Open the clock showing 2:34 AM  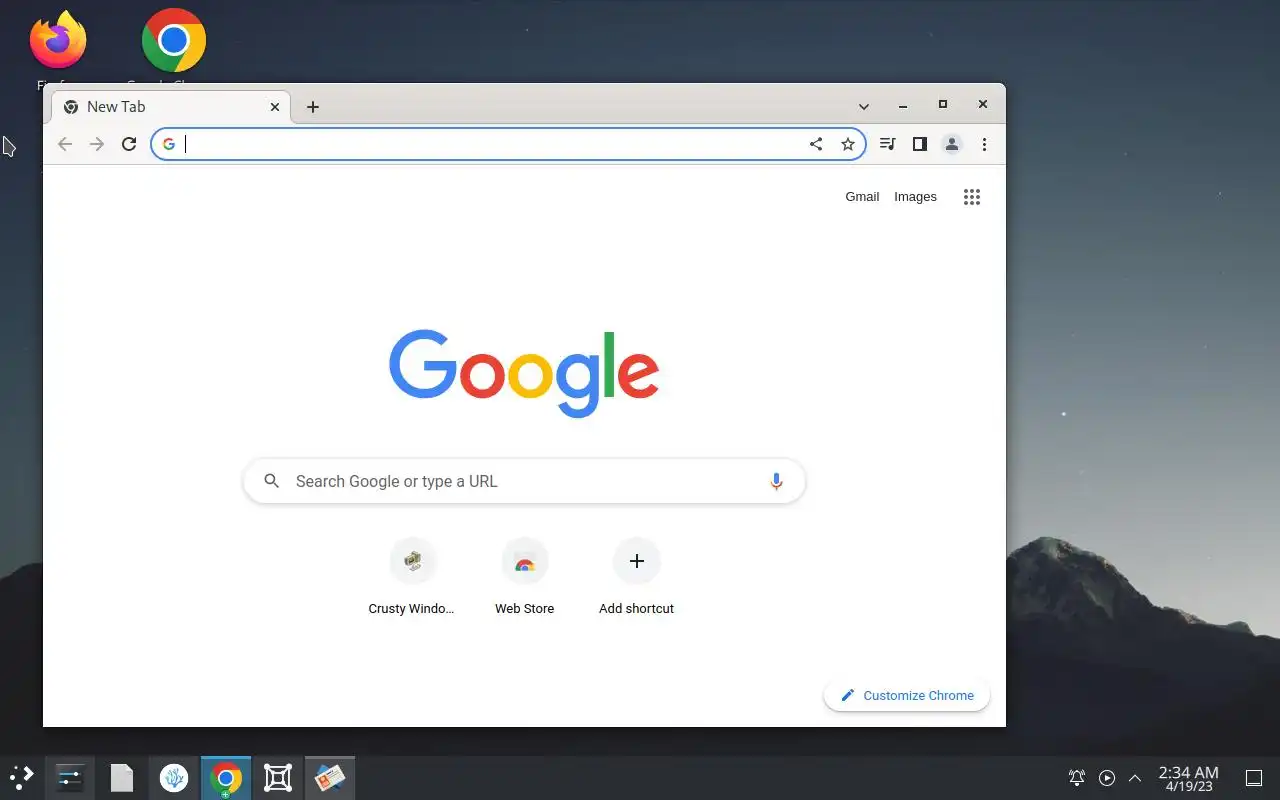[1188, 778]
